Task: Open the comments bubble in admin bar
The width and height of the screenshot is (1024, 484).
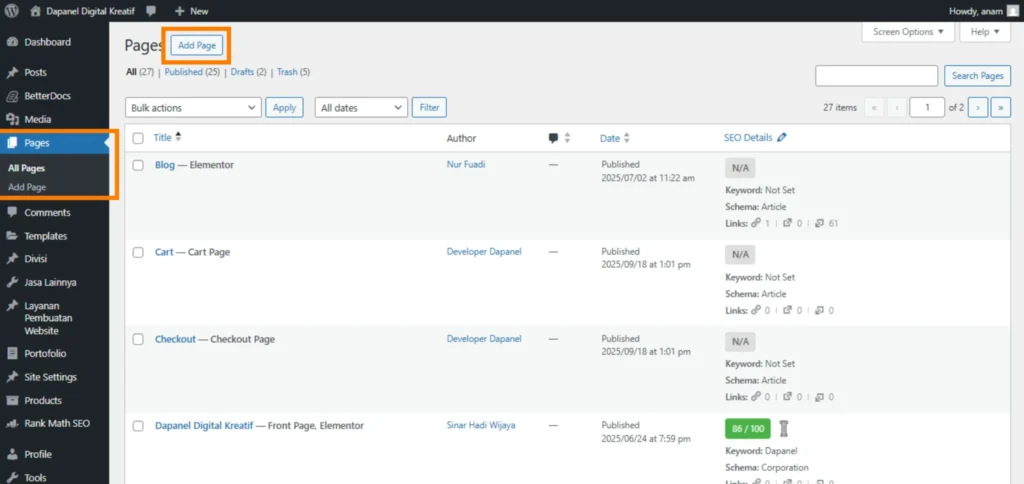Action: pyautogui.click(x=152, y=10)
